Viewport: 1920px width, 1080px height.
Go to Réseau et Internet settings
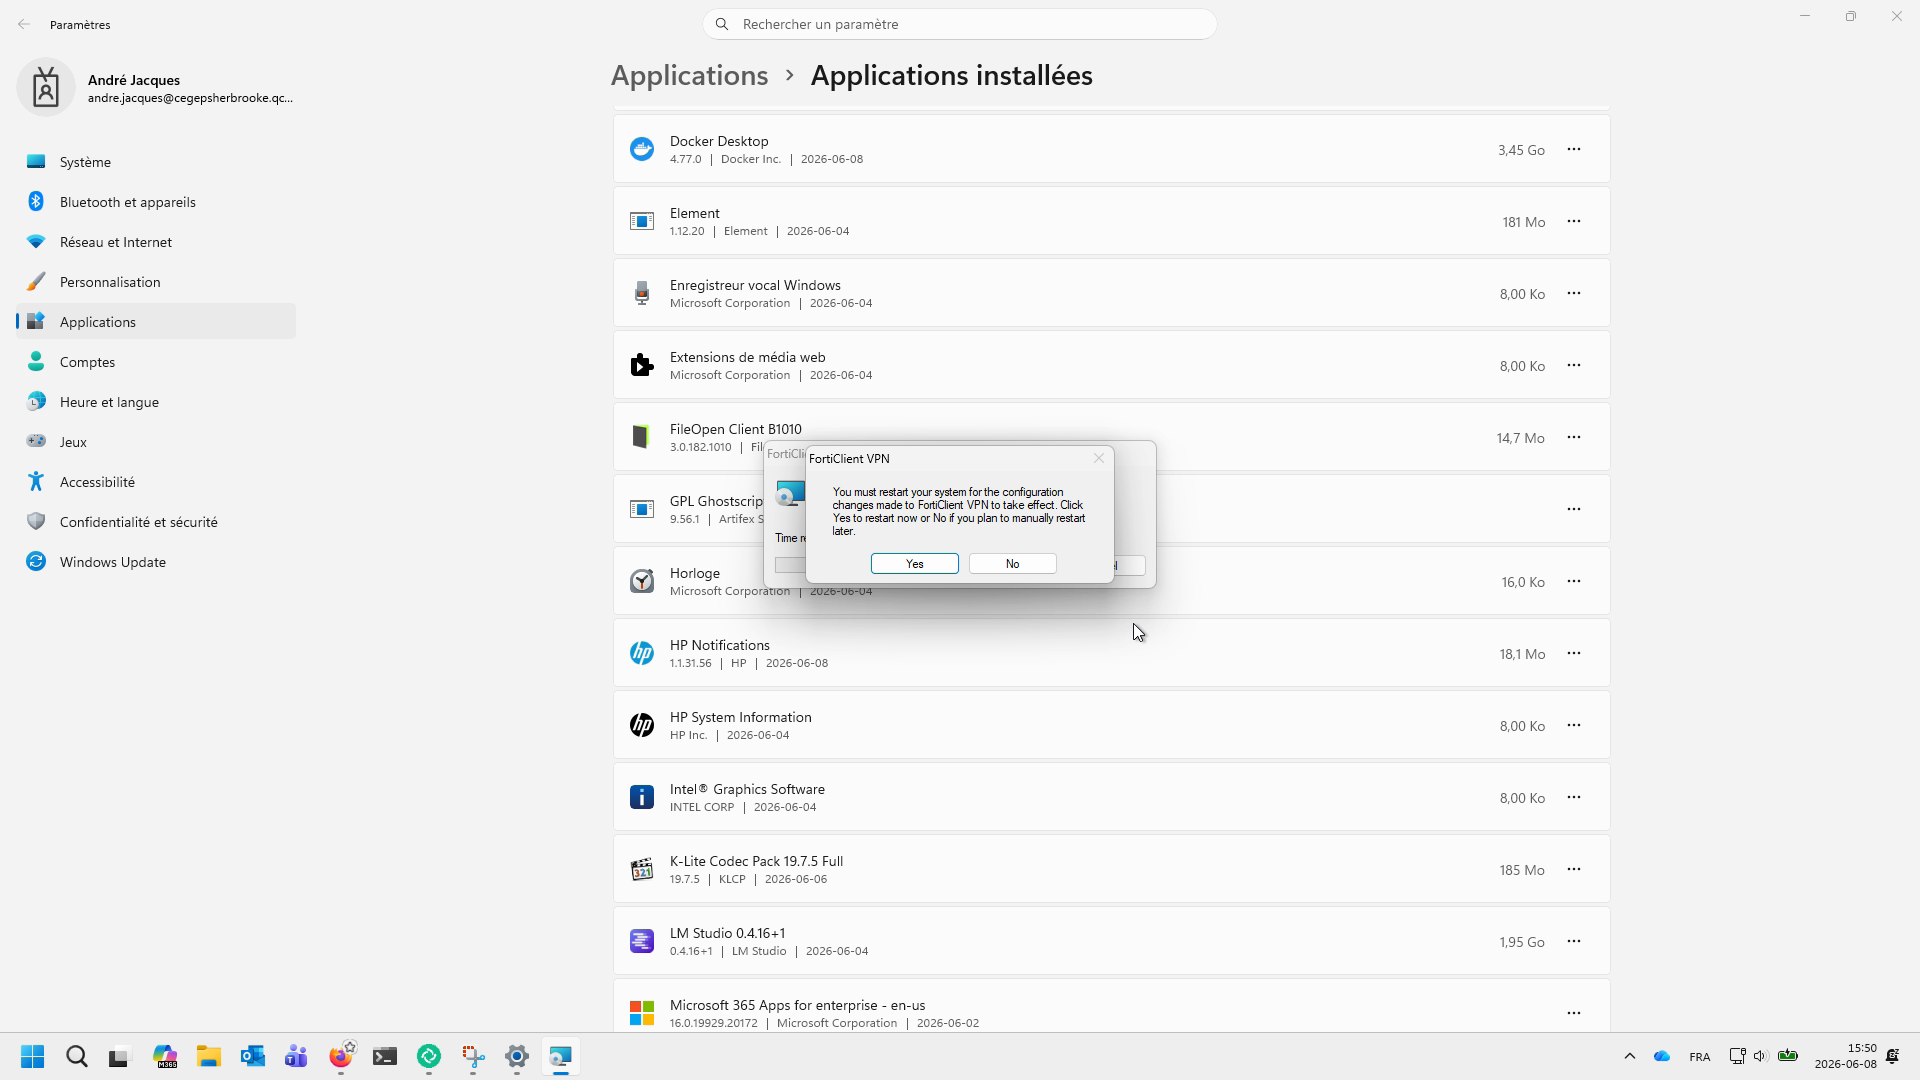click(x=156, y=242)
